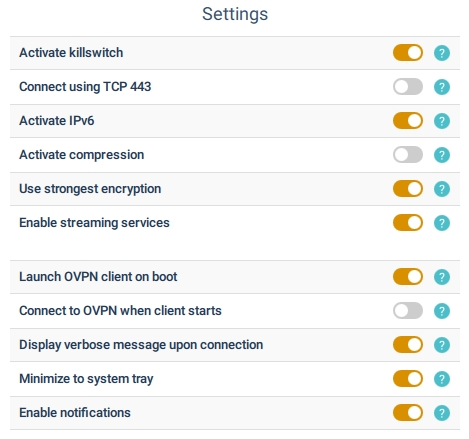Disable Enable streaming services toggle
The width and height of the screenshot is (469, 439).
(408, 223)
